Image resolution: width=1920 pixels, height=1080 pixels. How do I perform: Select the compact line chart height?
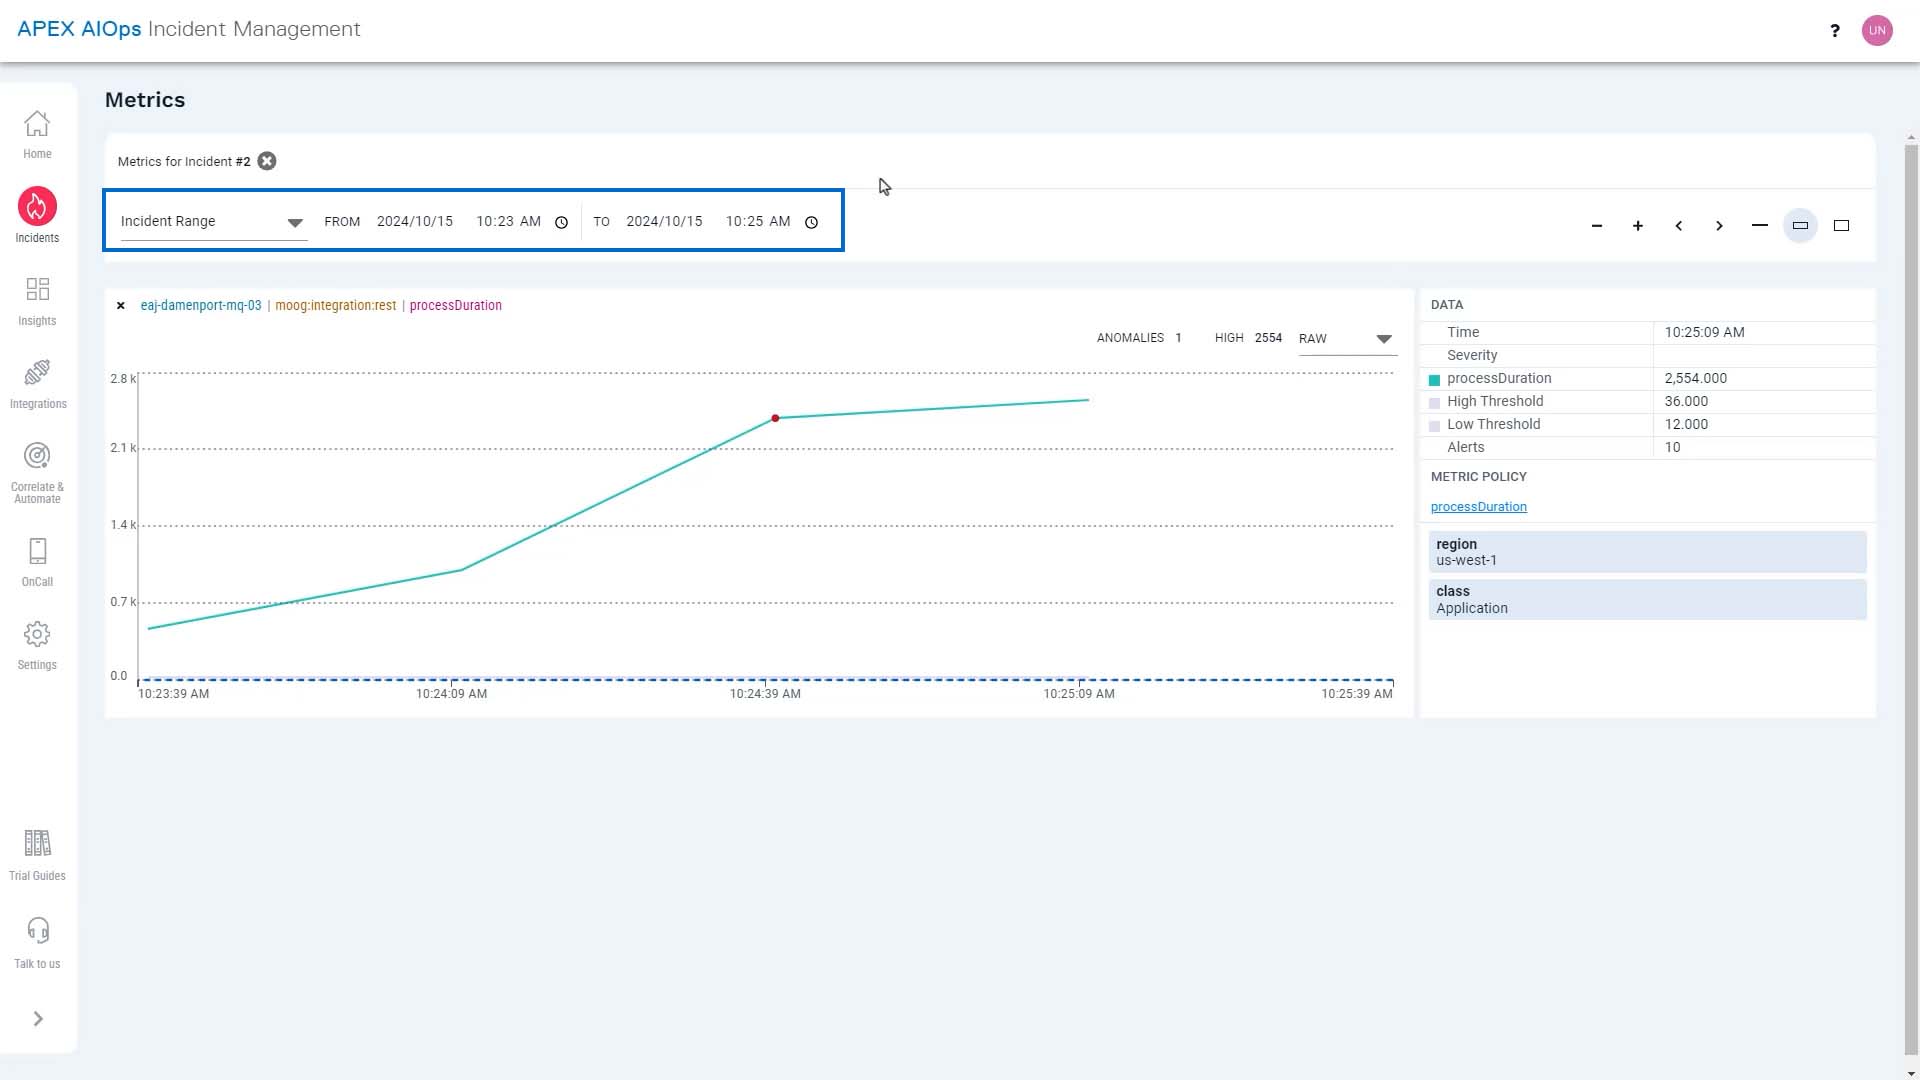1760,226
